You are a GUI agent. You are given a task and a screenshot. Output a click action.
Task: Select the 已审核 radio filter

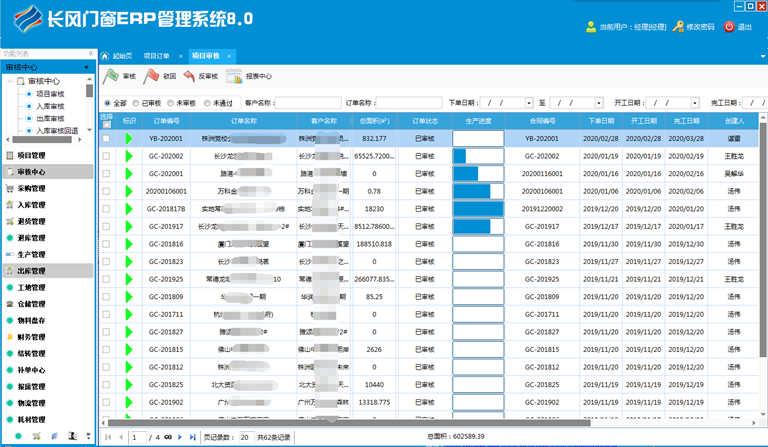138,103
